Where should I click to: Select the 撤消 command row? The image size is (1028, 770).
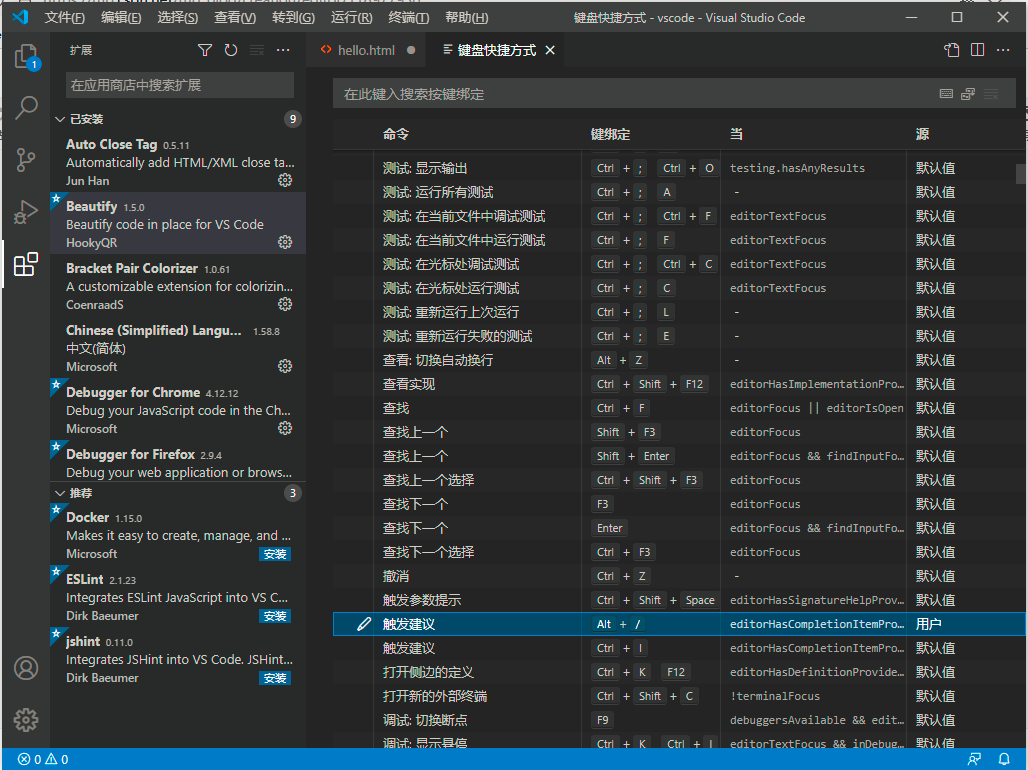679,576
